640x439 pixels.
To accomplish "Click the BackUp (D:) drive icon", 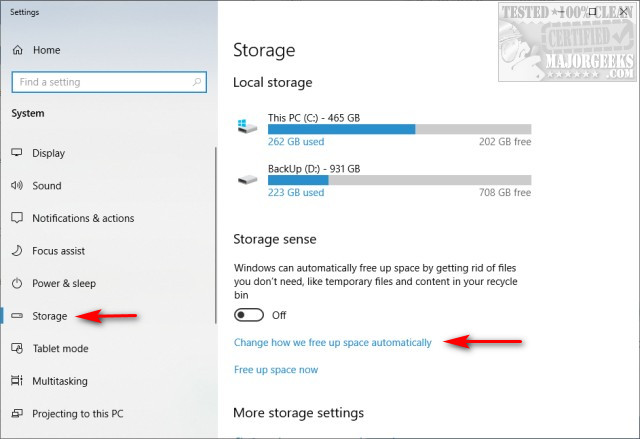I will 247,180.
